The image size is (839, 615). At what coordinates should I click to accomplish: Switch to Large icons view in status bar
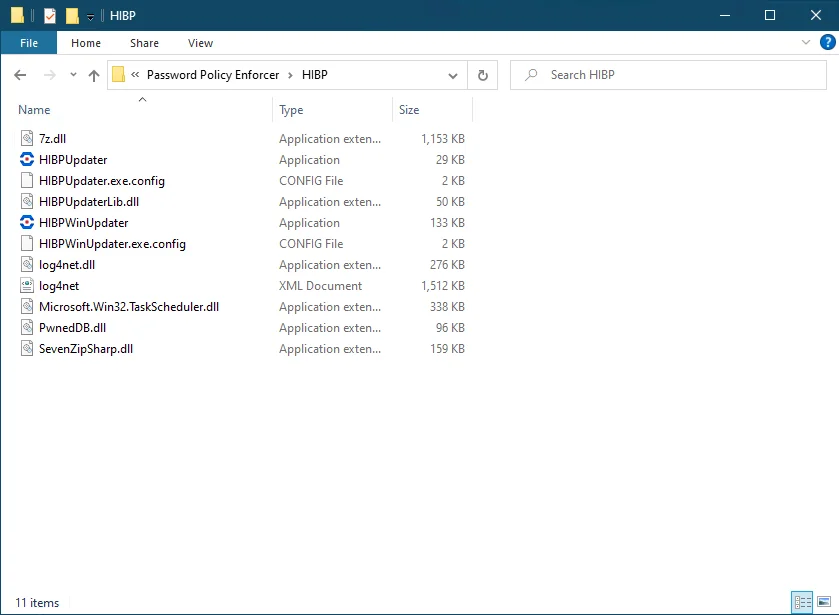(x=824, y=602)
